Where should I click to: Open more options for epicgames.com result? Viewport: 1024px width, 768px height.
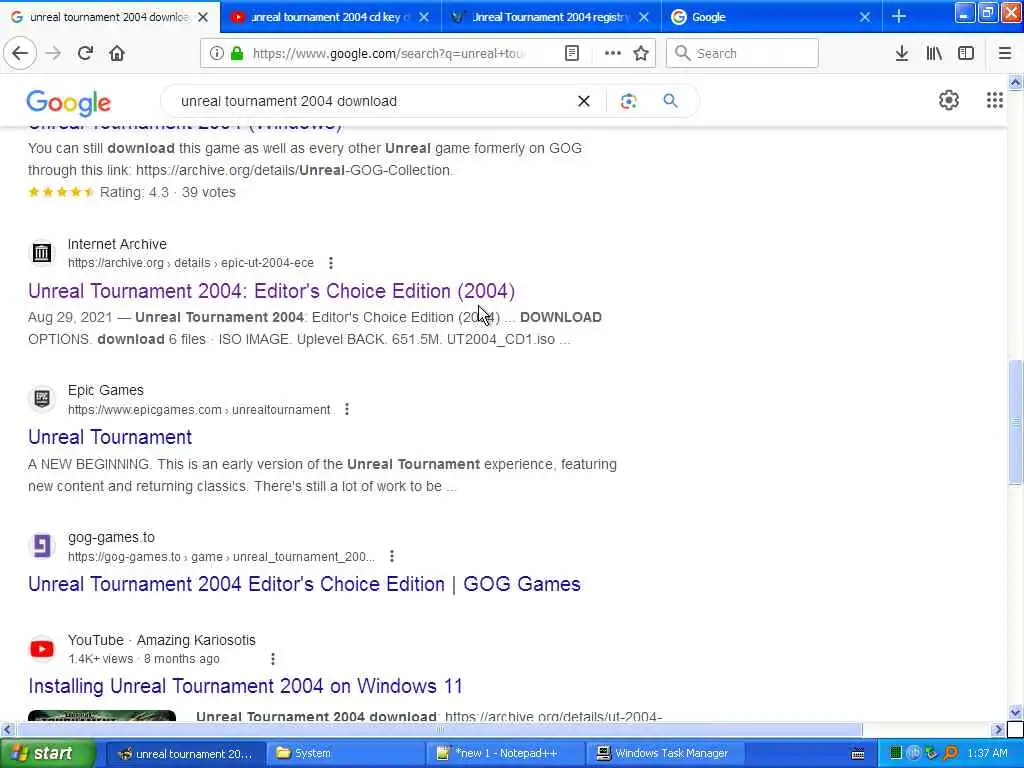click(x=347, y=409)
